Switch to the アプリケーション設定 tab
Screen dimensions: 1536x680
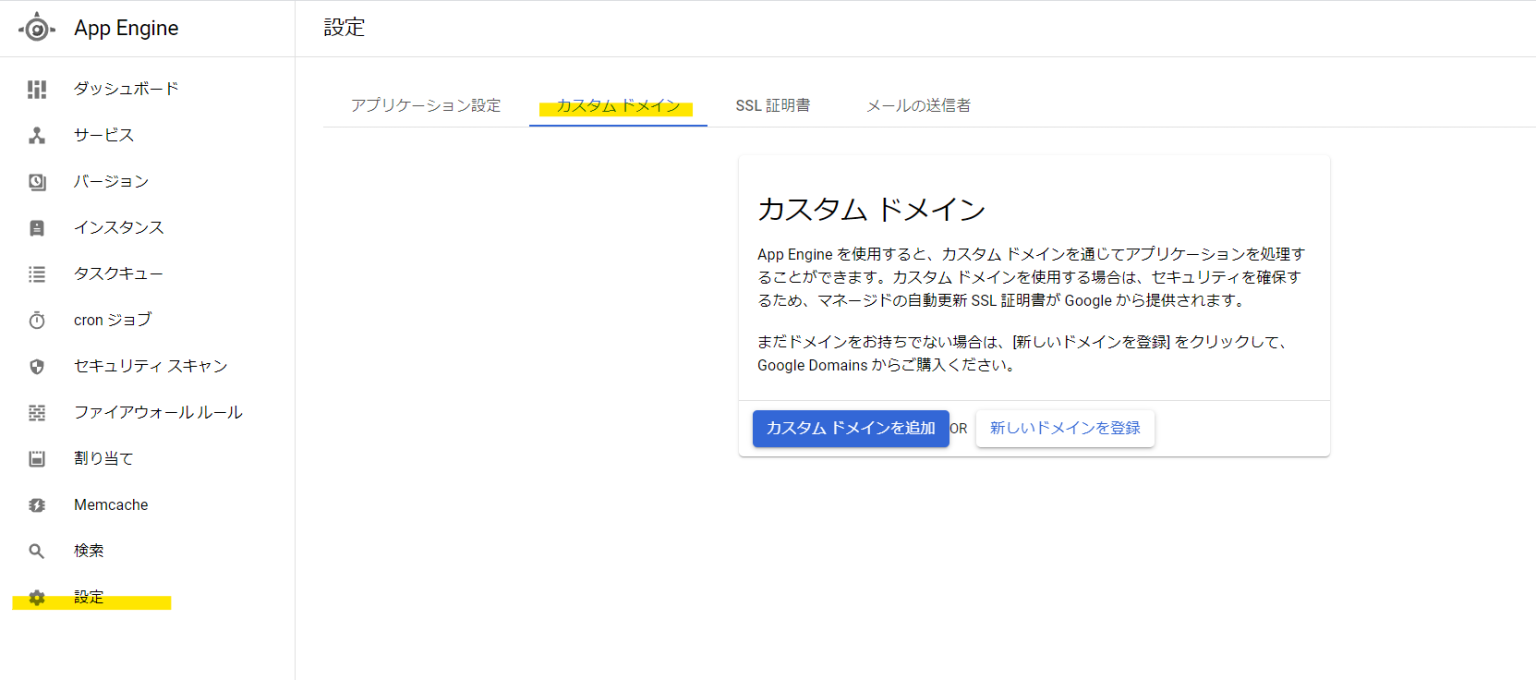(425, 105)
